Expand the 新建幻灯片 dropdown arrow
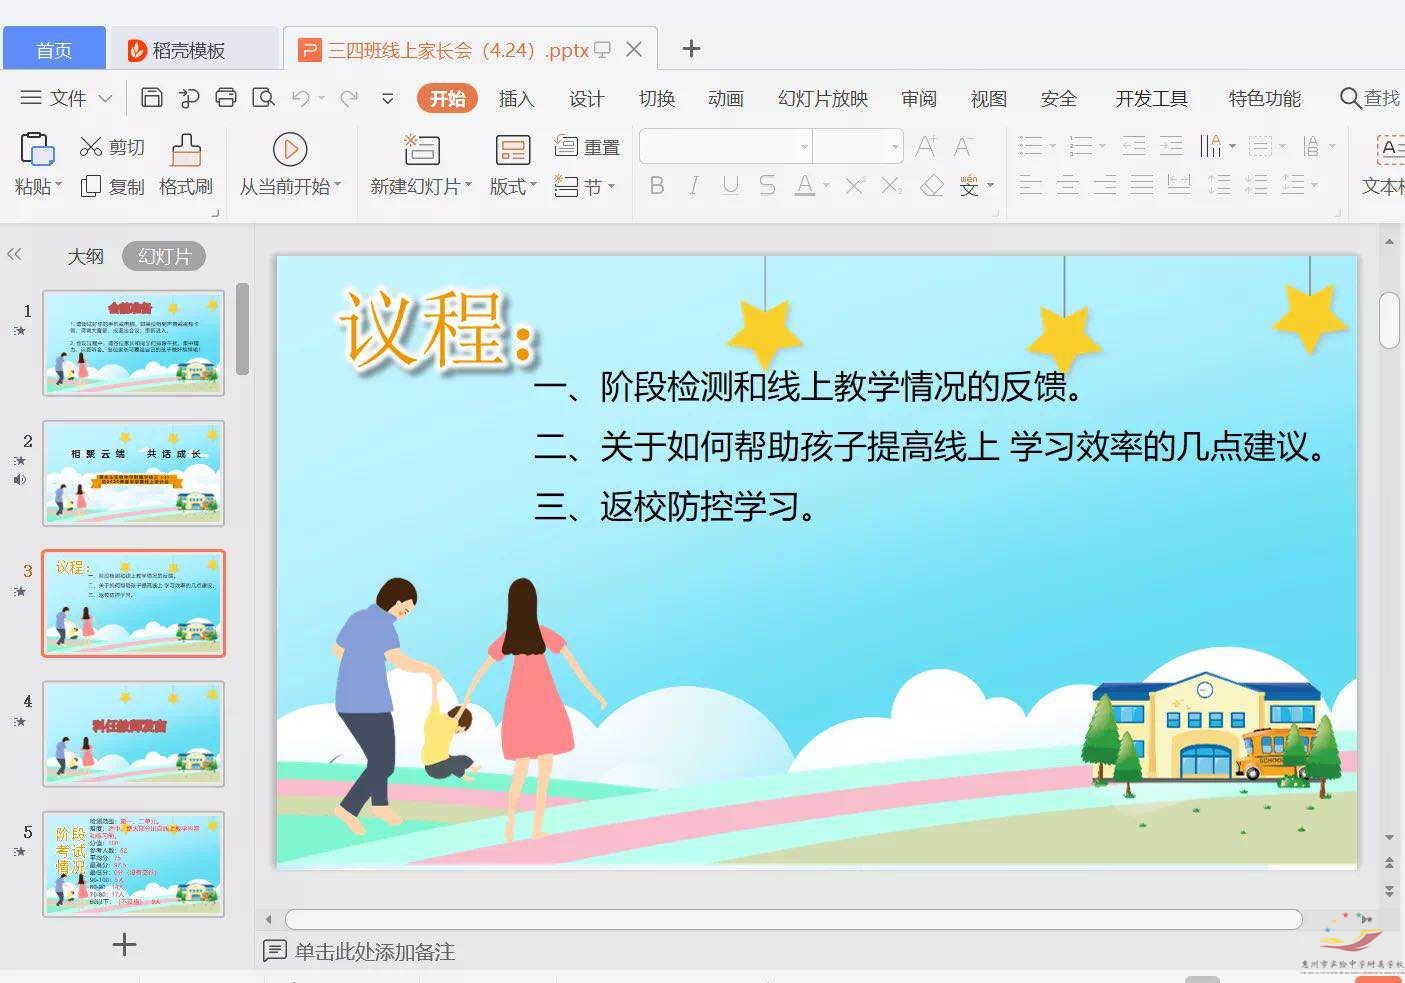This screenshot has height=983, width=1405. [468, 186]
